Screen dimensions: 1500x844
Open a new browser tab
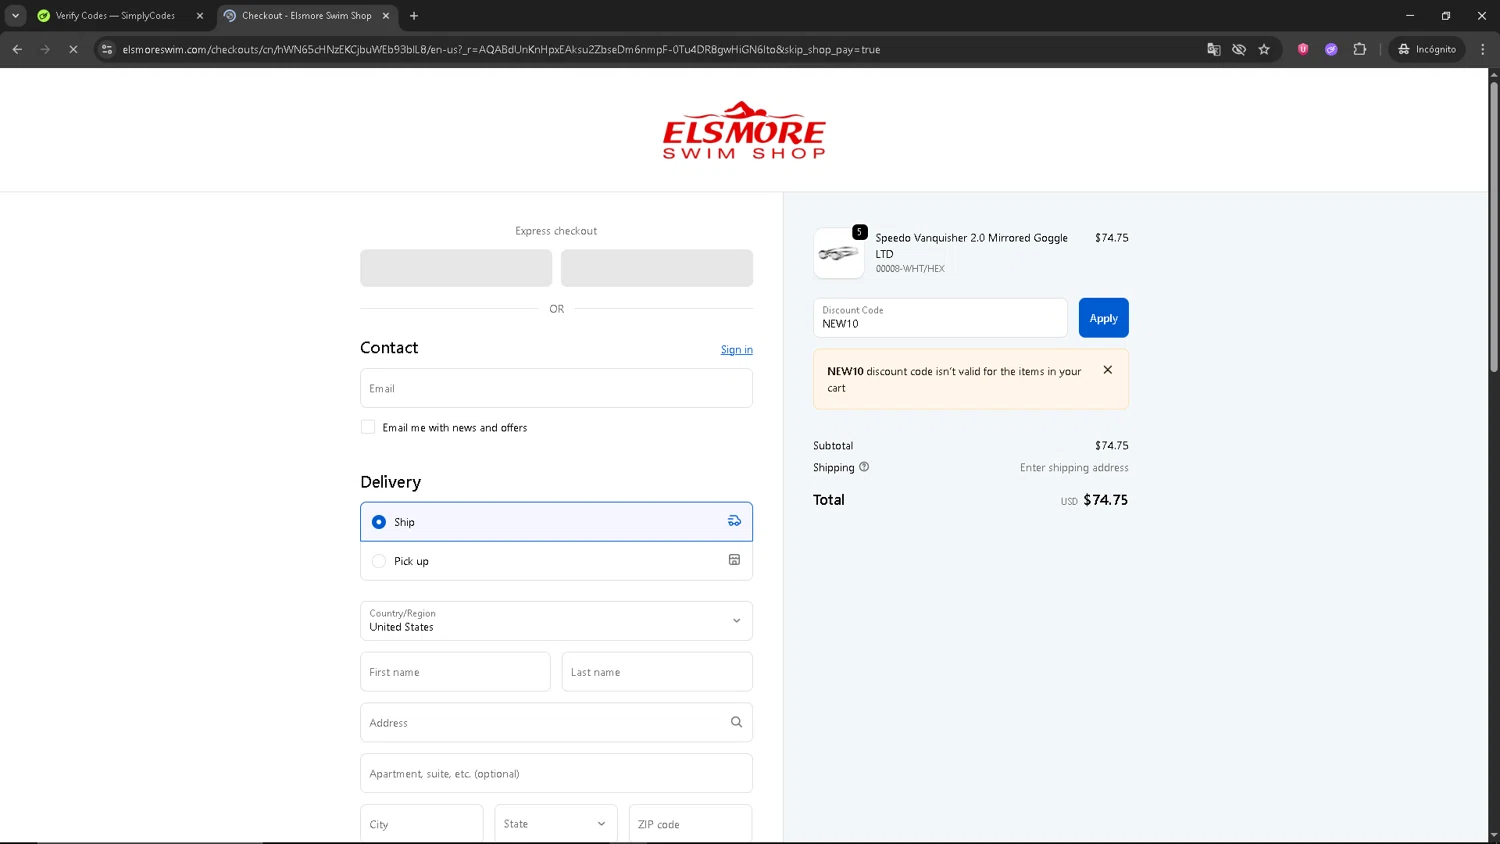pos(414,16)
